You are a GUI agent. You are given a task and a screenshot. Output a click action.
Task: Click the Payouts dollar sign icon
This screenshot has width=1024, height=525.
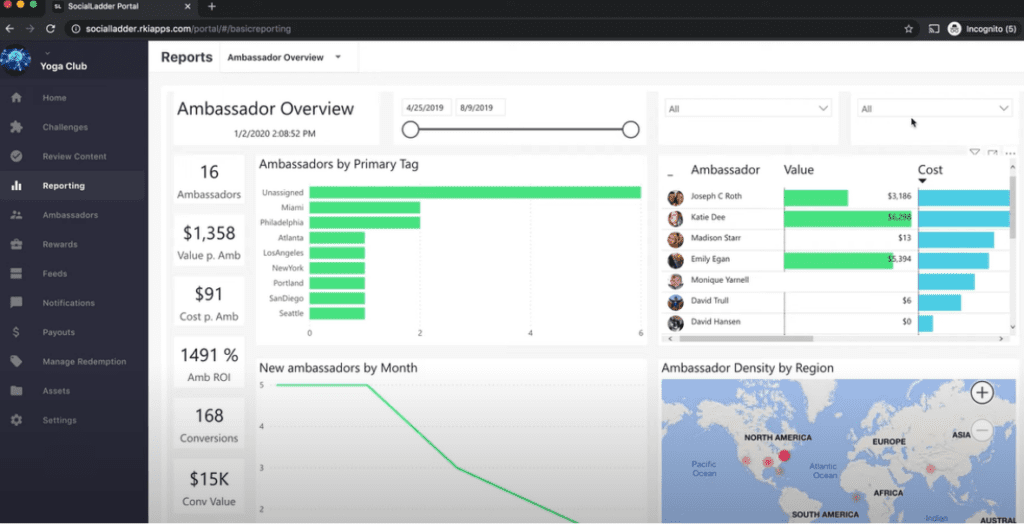pos(16,332)
